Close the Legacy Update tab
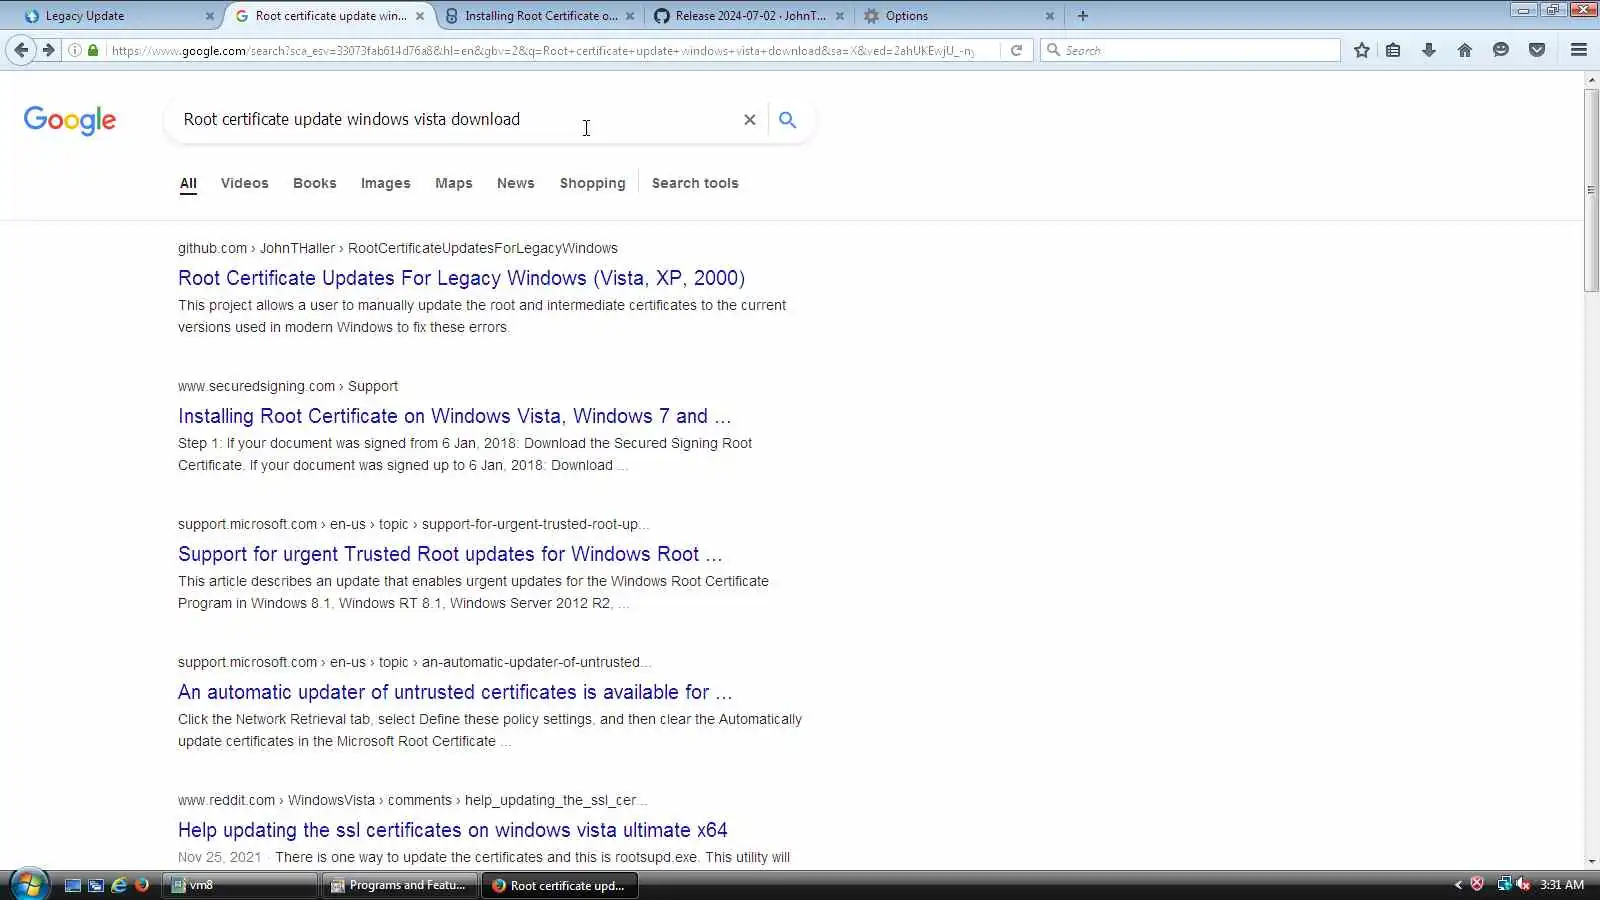Screen dimensions: 1600x900 [x=209, y=16]
